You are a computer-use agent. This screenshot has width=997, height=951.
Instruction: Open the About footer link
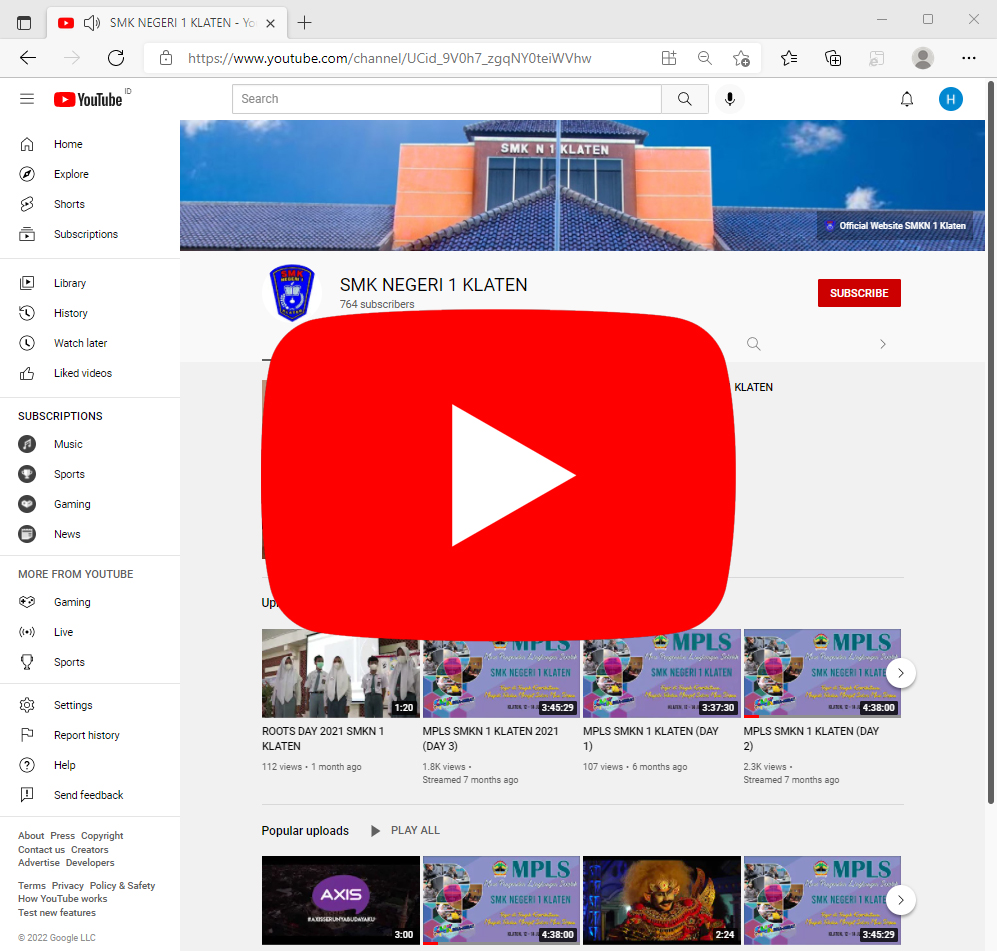(x=31, y=836)
